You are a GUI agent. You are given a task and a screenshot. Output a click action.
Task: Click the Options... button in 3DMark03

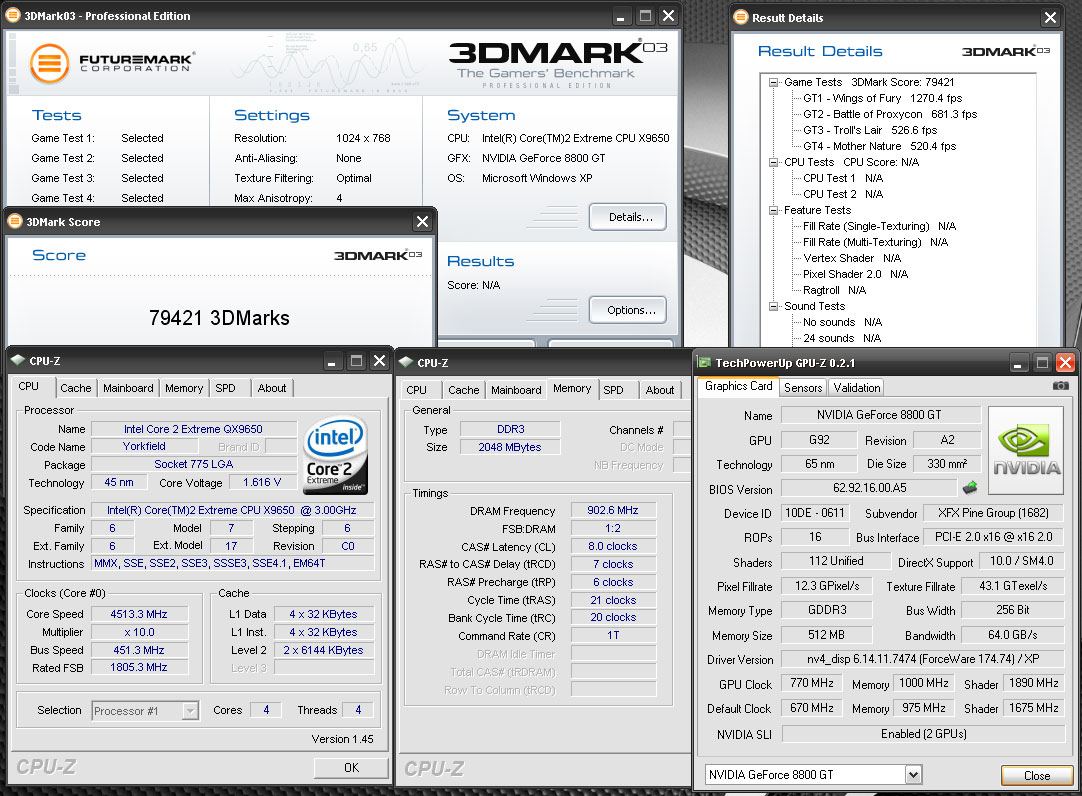(628, 310)
